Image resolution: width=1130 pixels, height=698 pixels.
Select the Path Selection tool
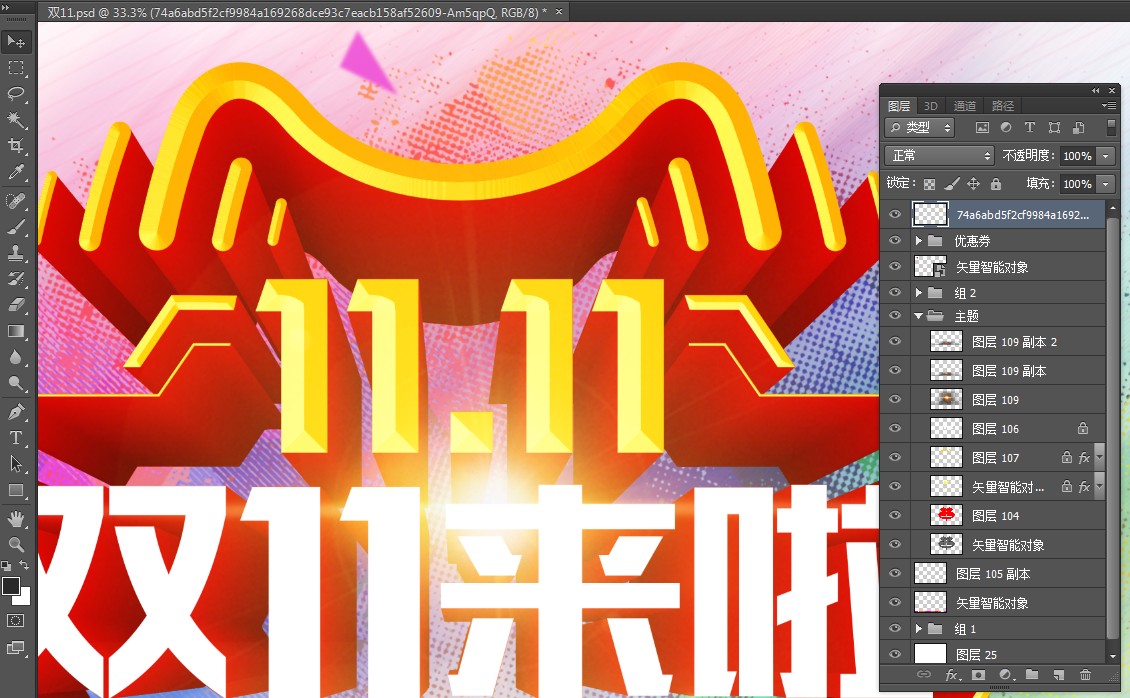(x=16, y=465)
